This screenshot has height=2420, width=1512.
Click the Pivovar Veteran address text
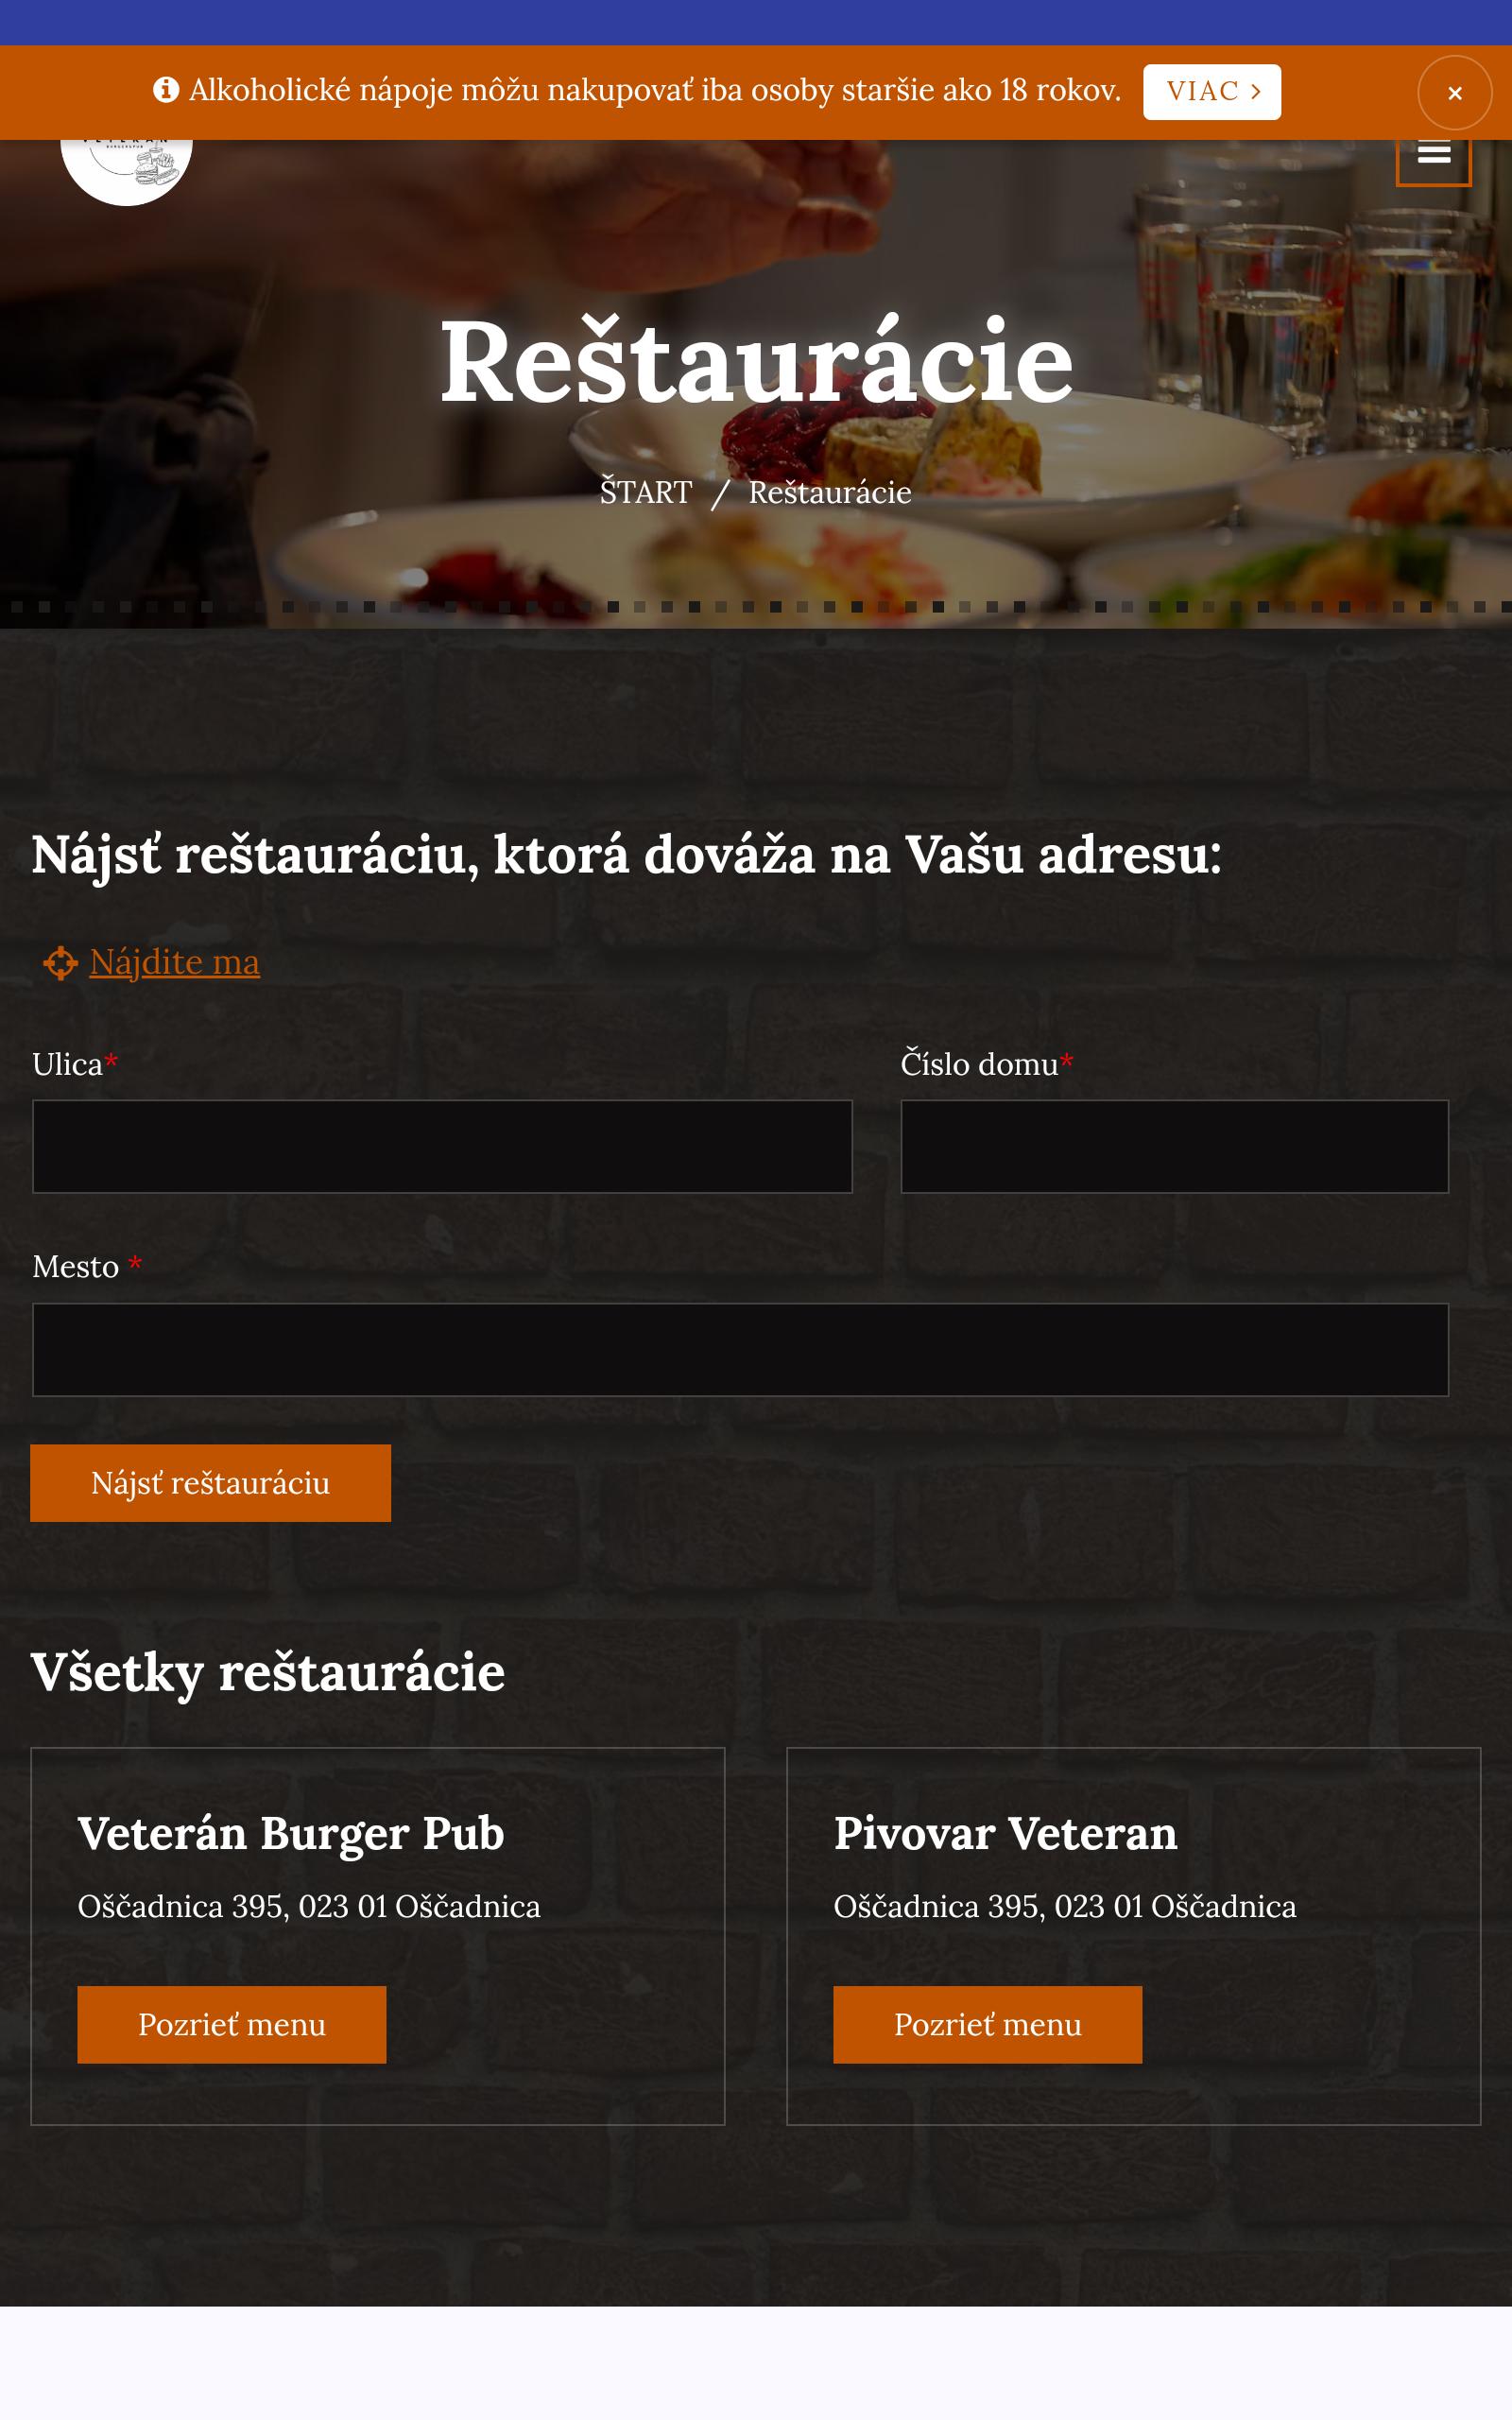(x=1065, y=1907)
